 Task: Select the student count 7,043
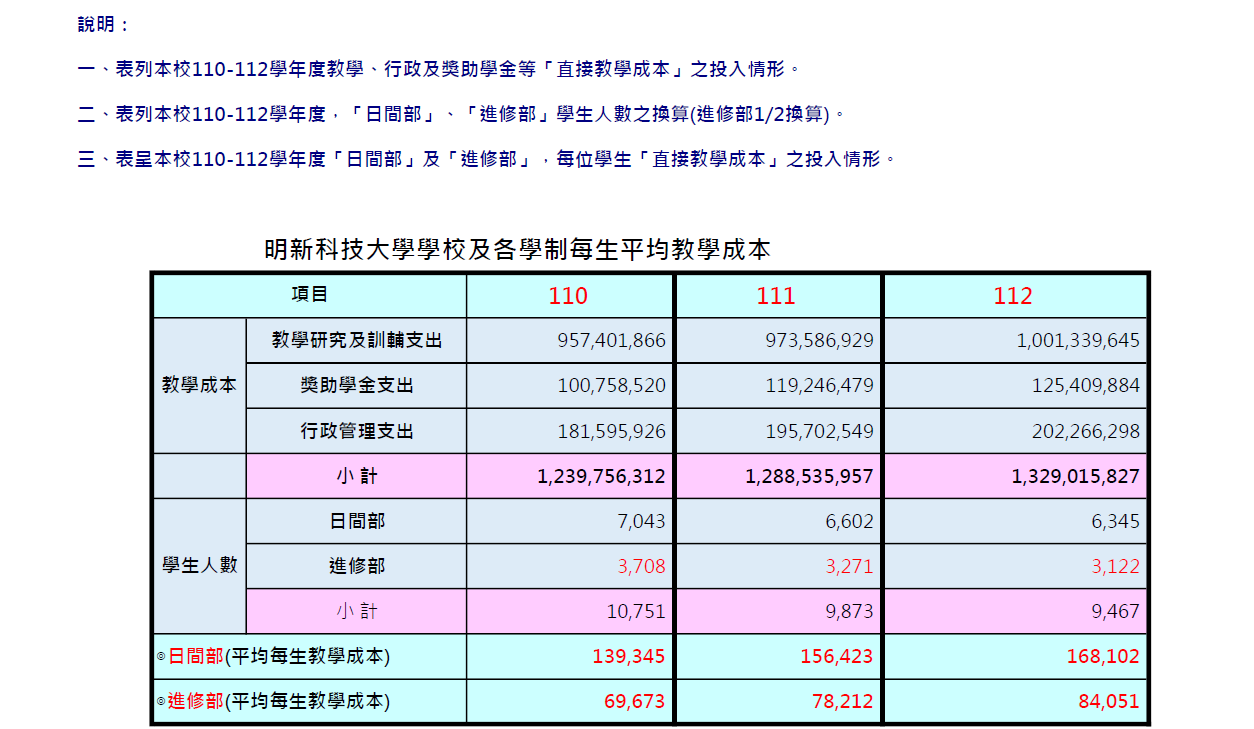click(x=641, y=522)
